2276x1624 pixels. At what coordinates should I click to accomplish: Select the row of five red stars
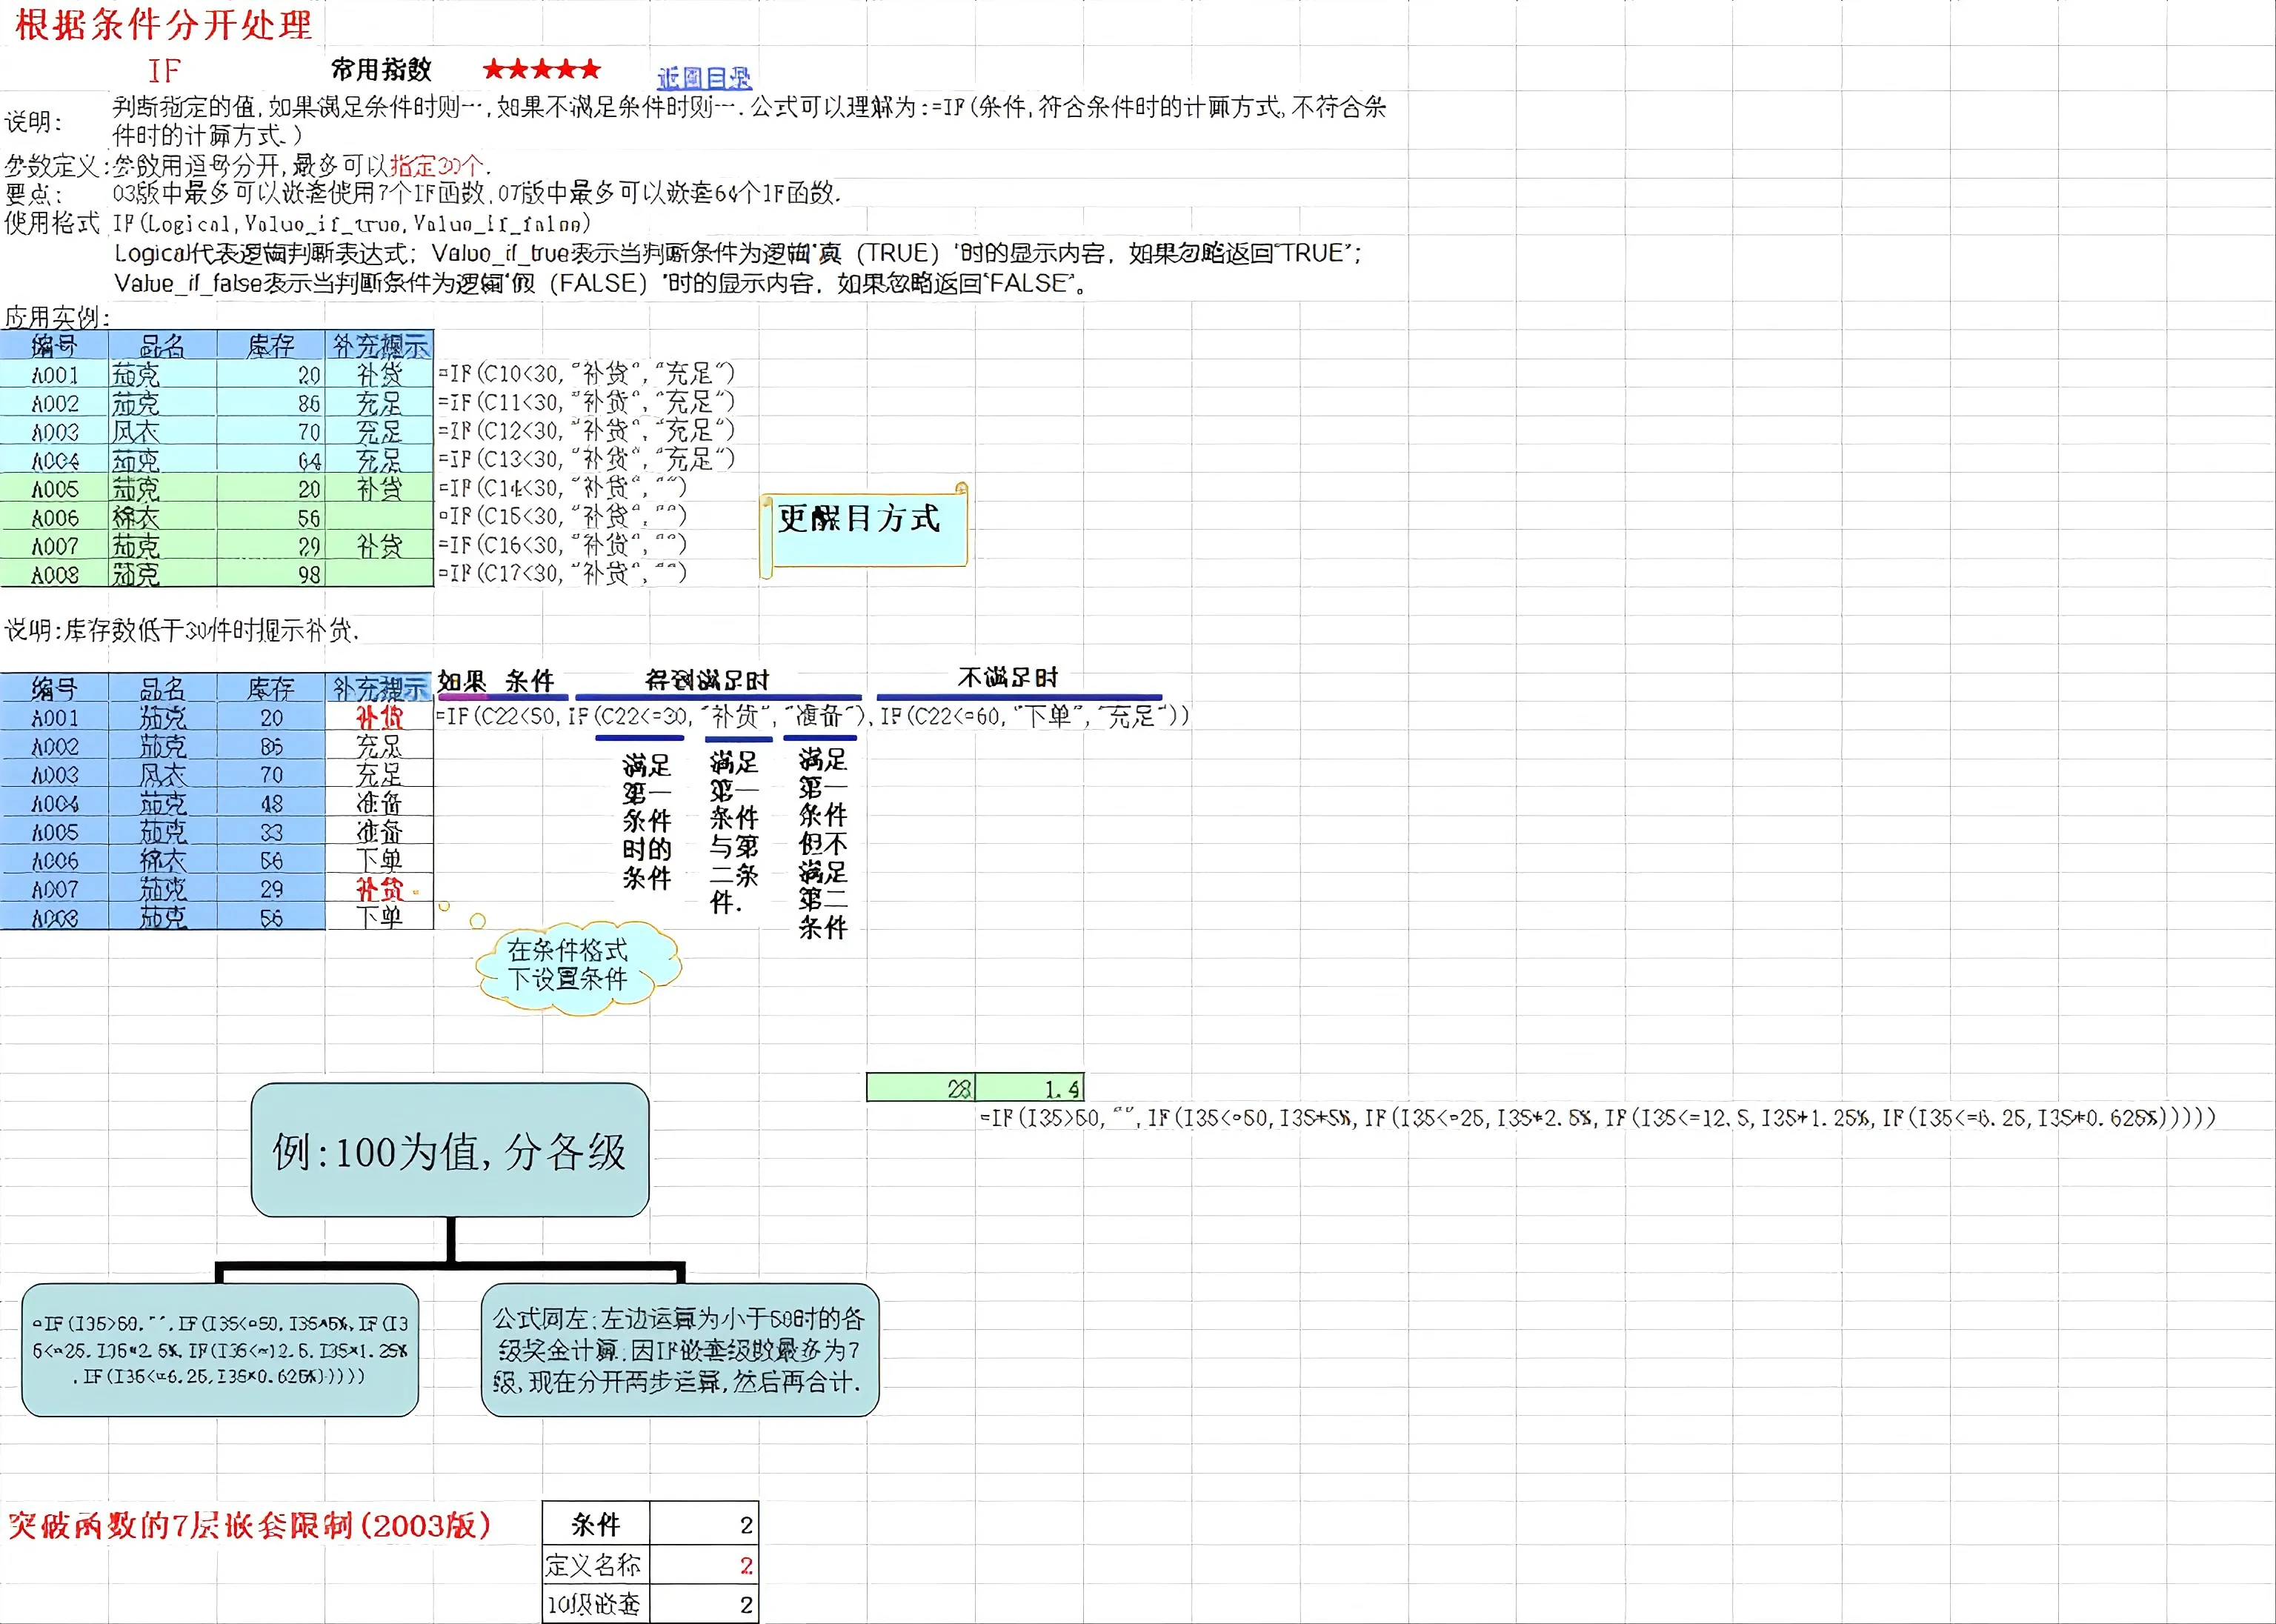click(541, 69)
